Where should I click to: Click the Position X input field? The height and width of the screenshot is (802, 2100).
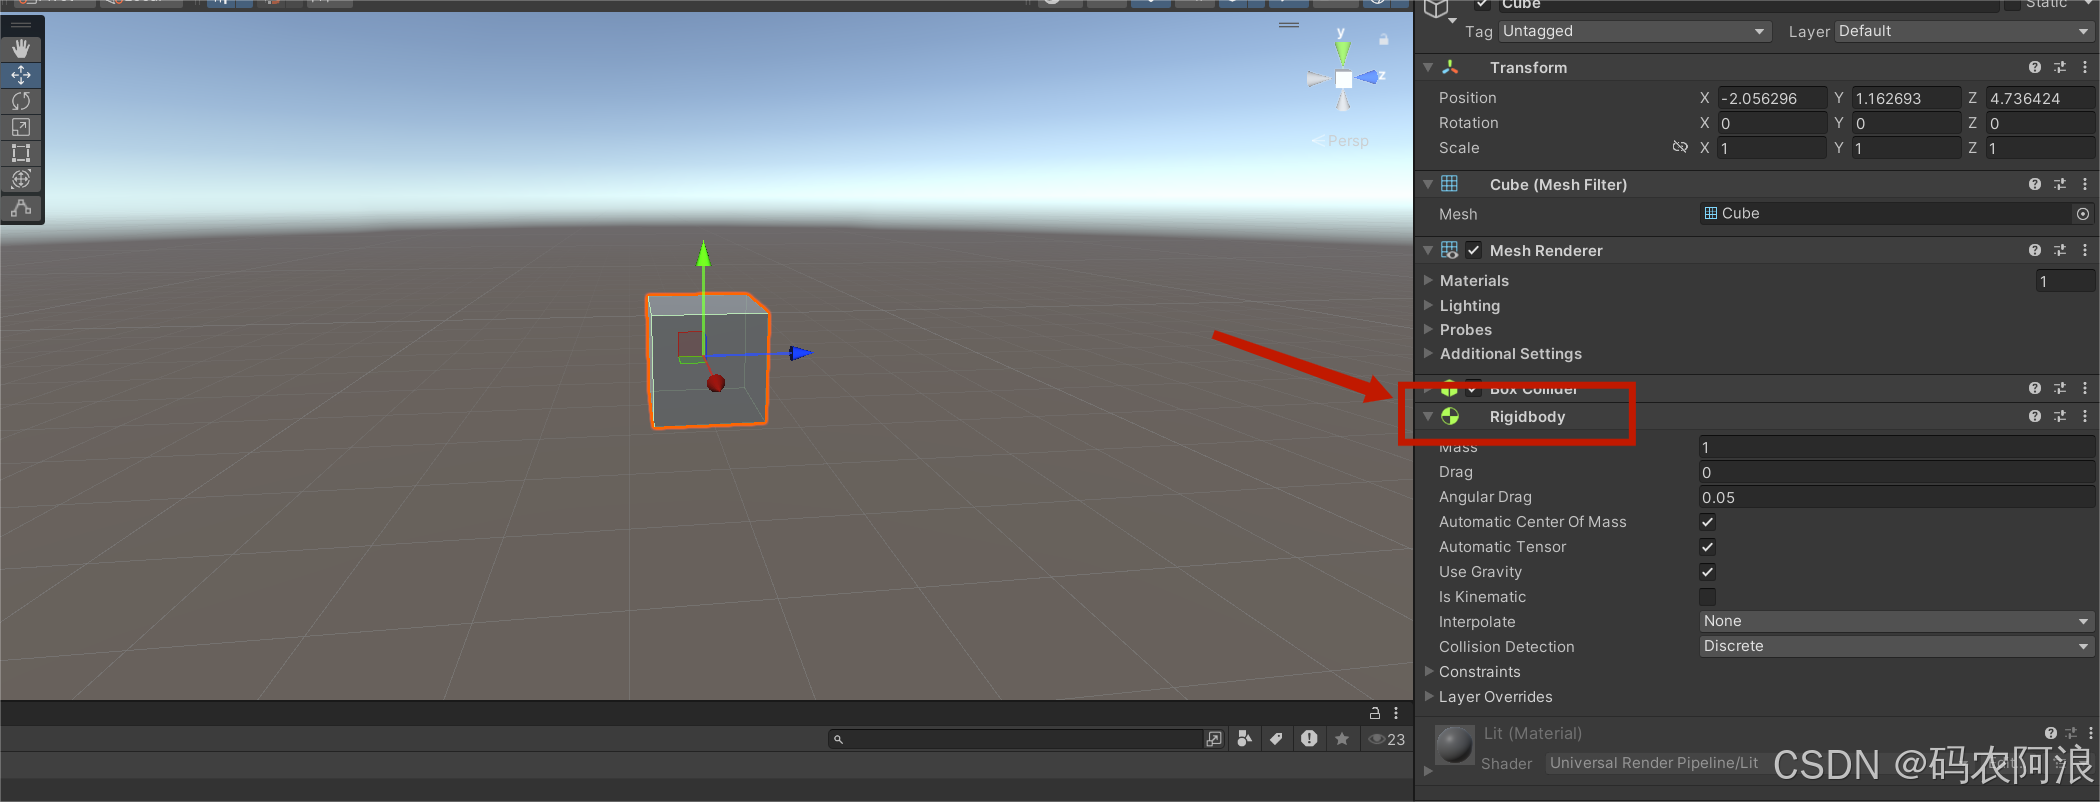tap(1772, 98)
